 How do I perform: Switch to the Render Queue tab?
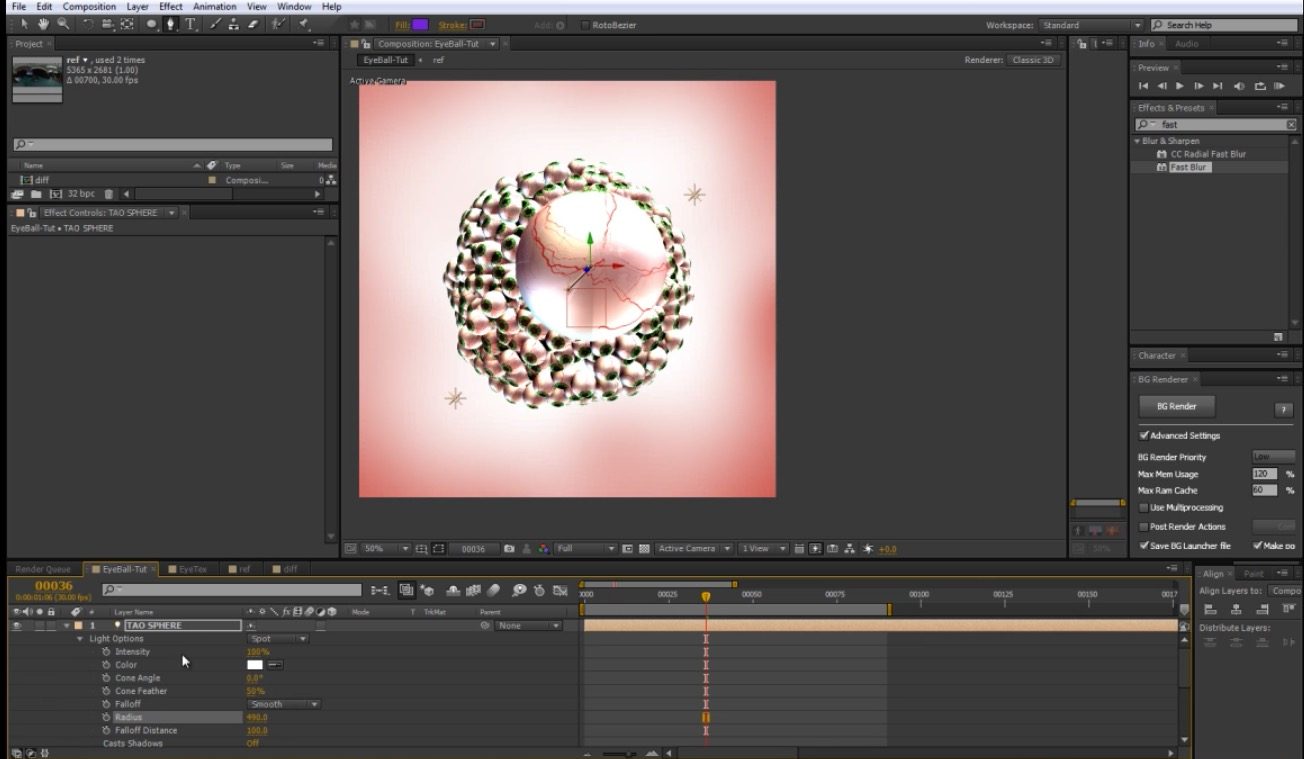[43, 569]
